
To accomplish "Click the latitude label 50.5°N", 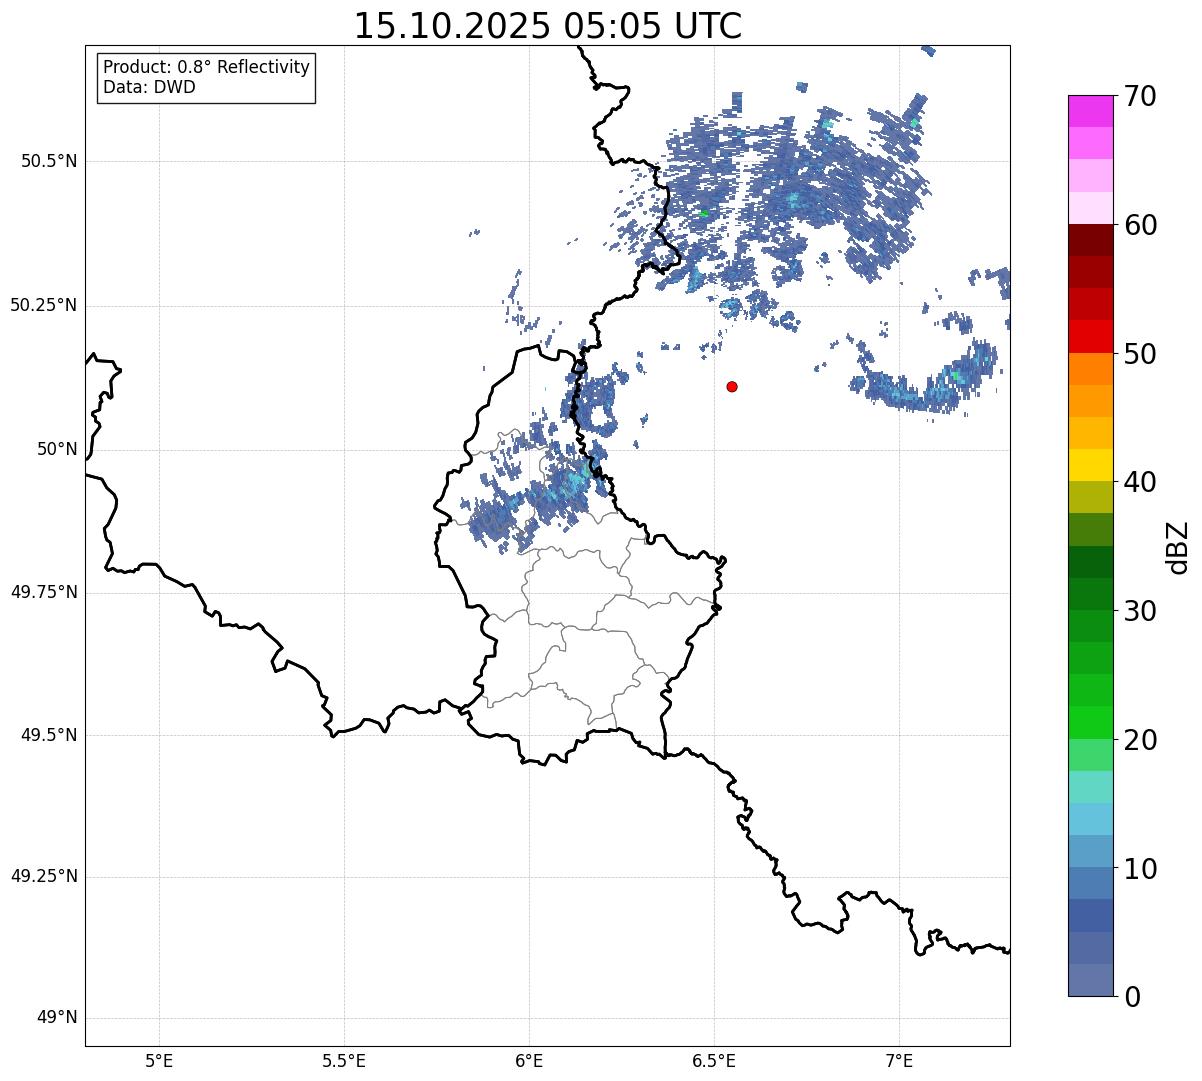I will [49, 161].
